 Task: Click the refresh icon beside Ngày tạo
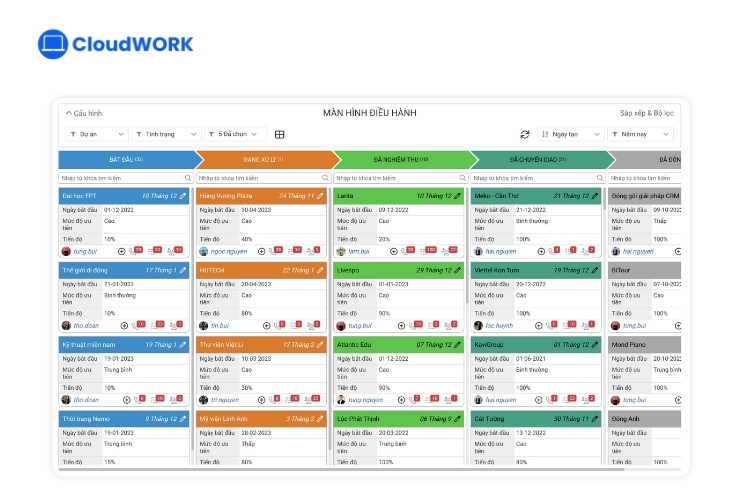point(525,134)
